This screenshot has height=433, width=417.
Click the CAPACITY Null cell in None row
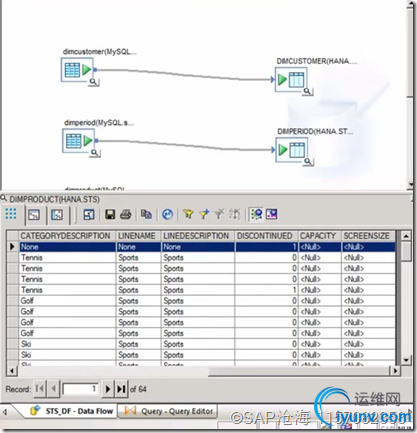click(x=320, y=247)
